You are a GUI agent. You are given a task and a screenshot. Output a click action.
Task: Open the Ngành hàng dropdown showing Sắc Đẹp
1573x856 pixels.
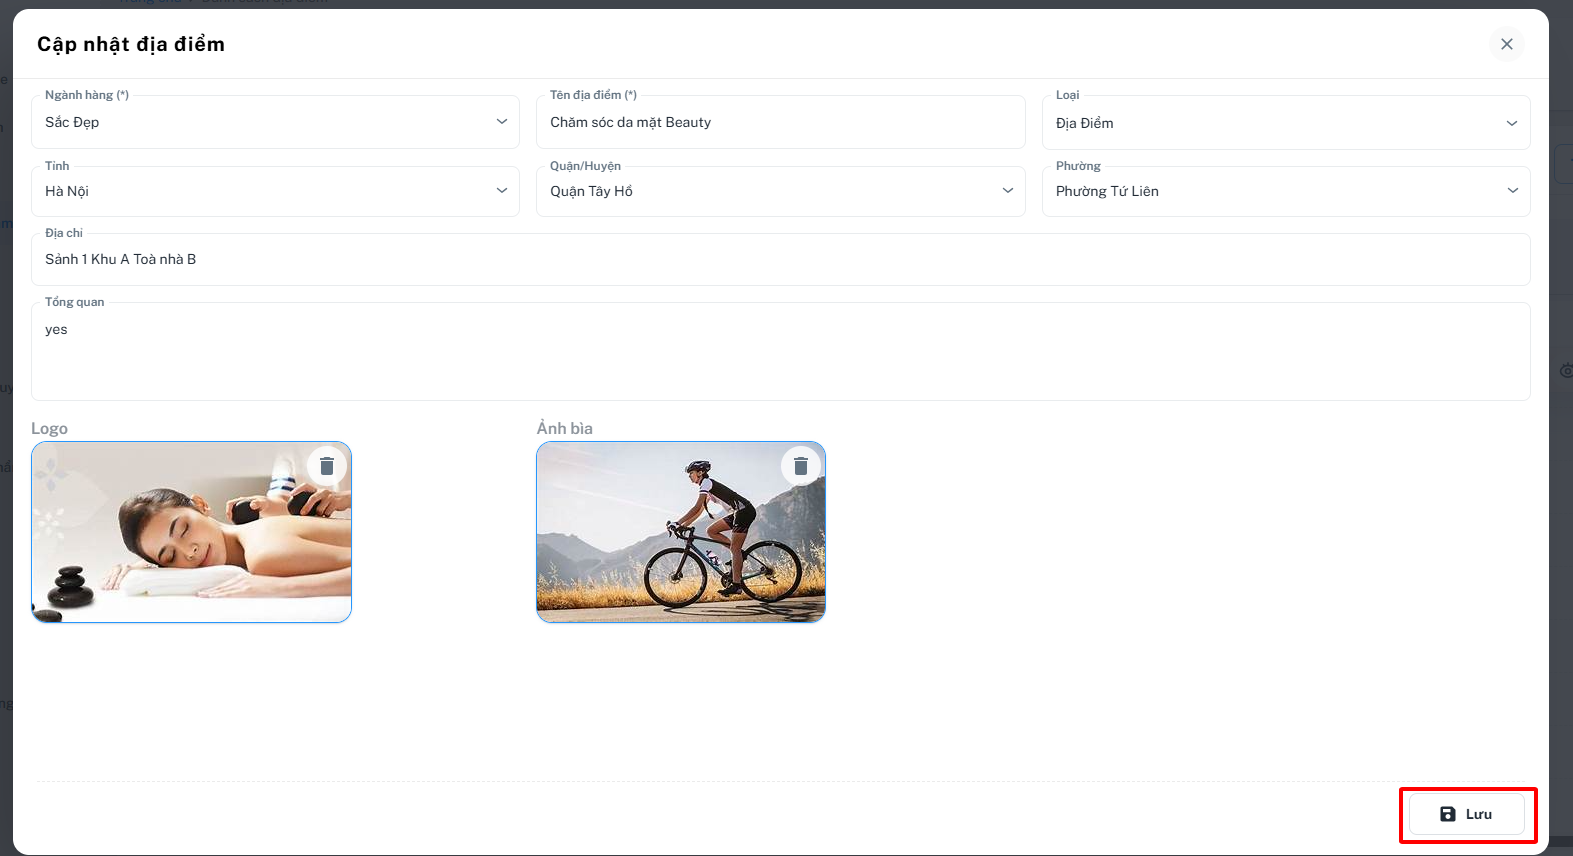click(275, 122)
